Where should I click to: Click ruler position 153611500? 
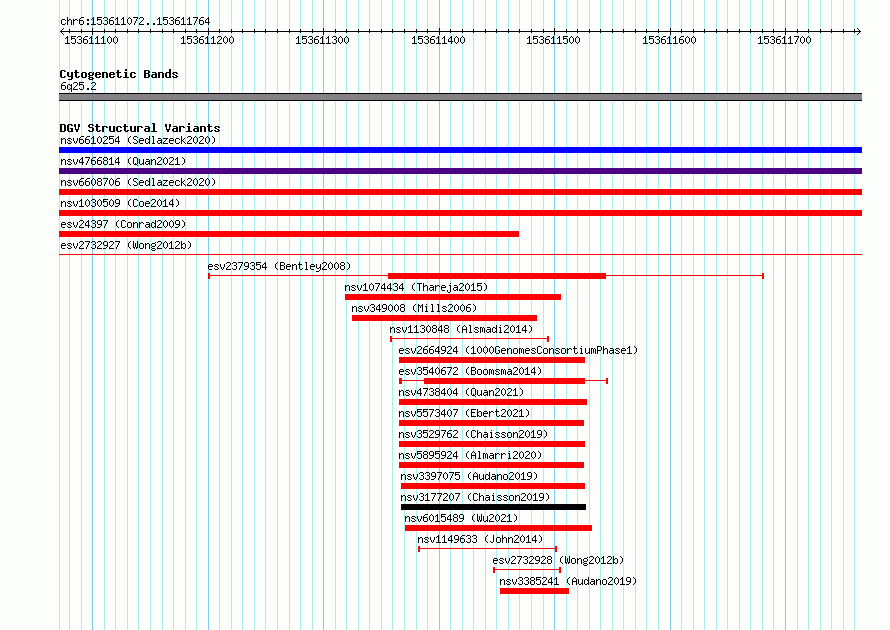[553, 40]
